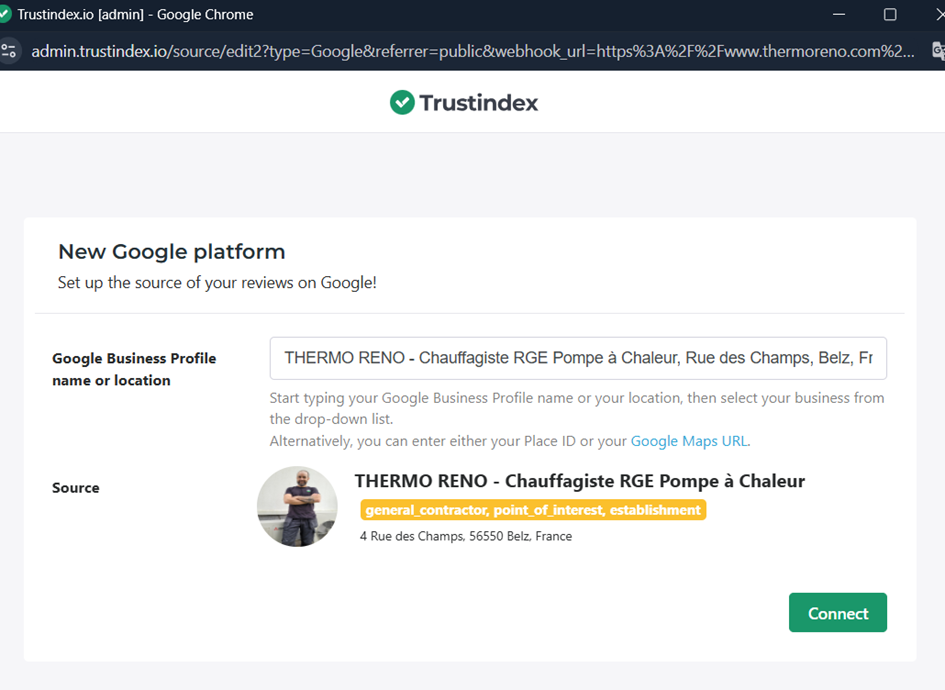Click the 'Source' label
Screen dimensions: 945x690
pos(75,488)
